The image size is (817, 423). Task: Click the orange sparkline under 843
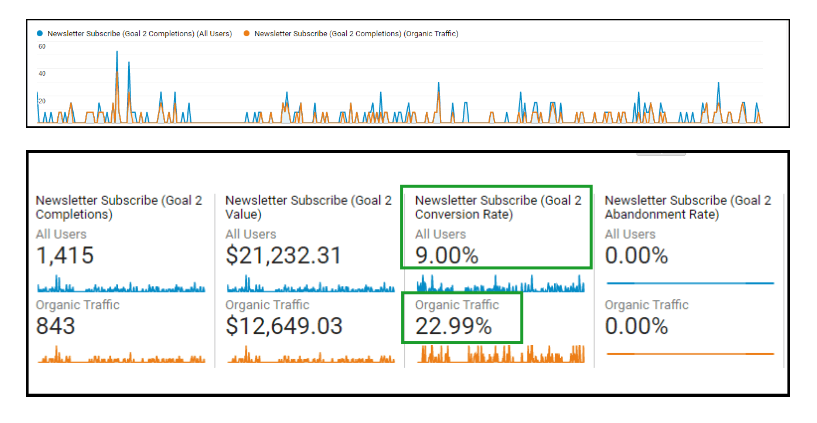coord(120,355)
